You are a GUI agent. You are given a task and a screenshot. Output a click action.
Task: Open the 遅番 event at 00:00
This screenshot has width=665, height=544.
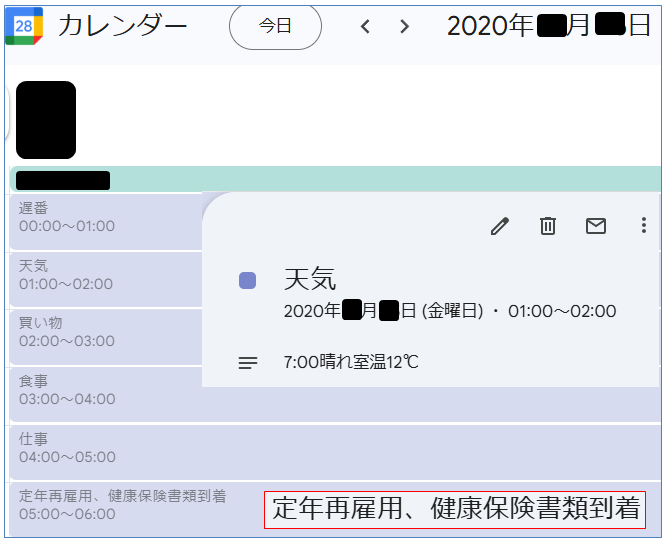click(x=100, y=217)
